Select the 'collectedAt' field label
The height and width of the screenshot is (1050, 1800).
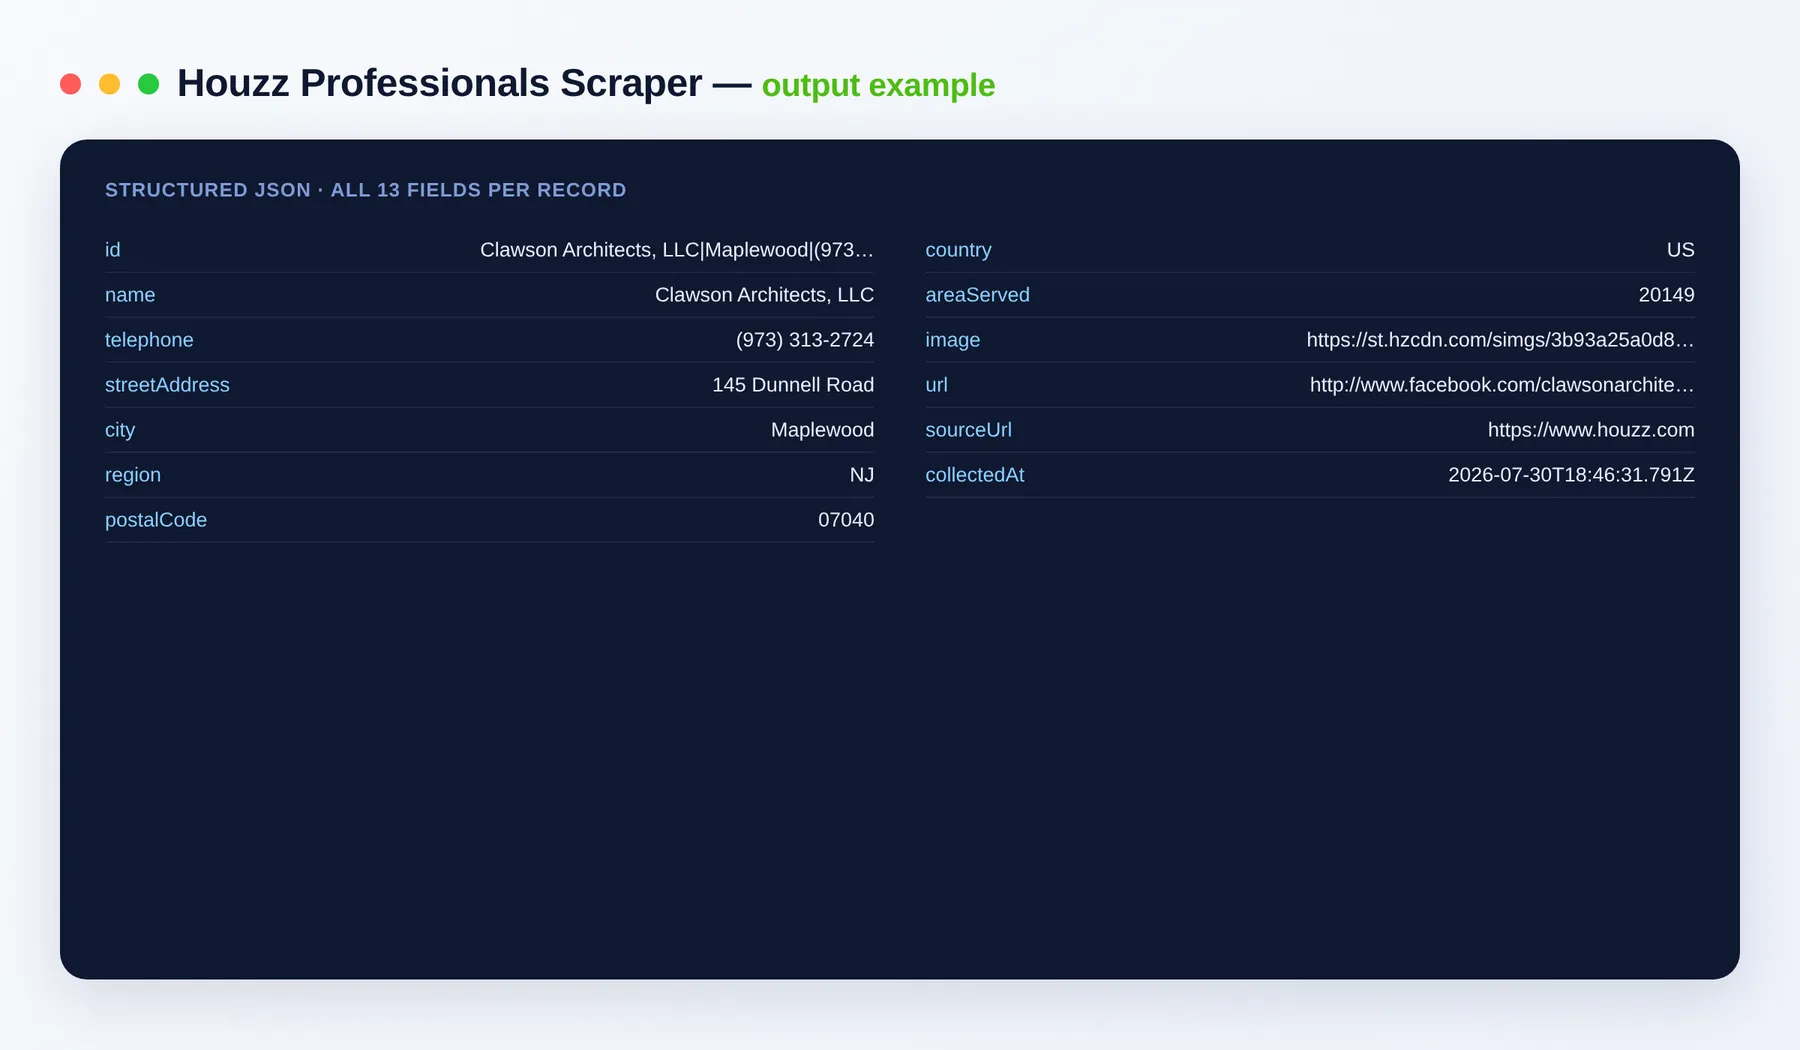pos(974,475)
